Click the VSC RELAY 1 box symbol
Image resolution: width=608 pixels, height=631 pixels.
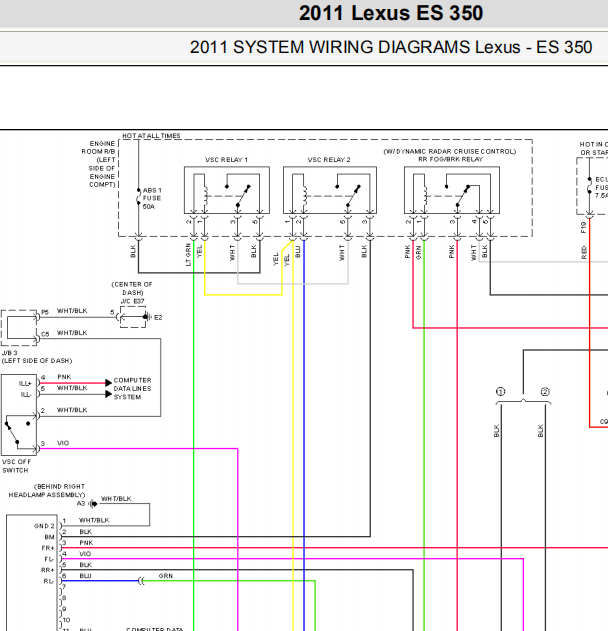pyautogui.click(x=227, y=190)
